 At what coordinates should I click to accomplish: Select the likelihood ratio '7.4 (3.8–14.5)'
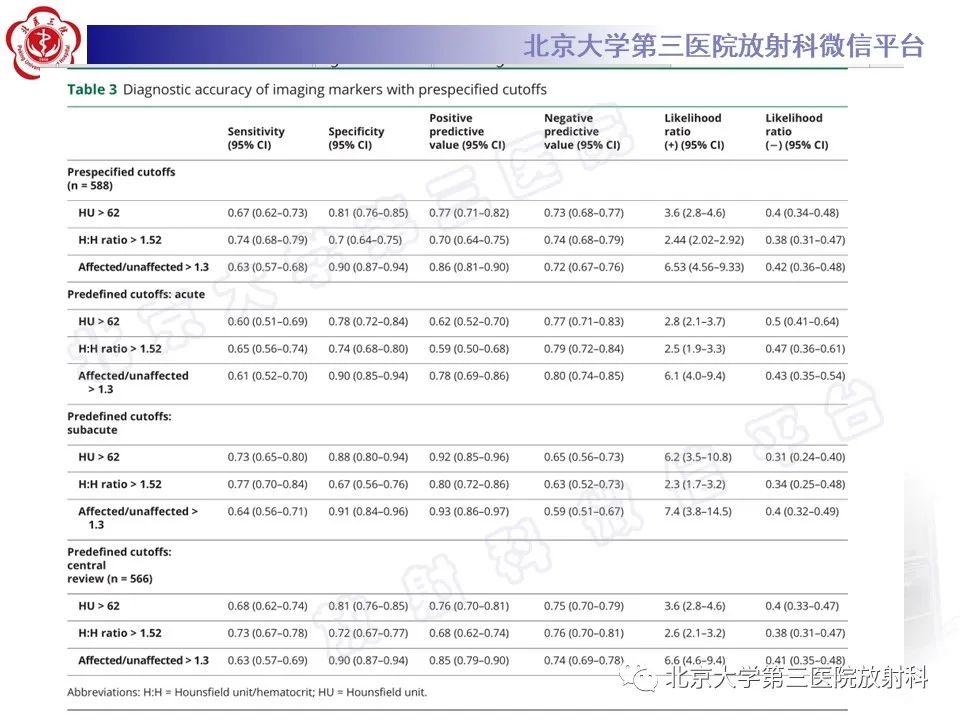tap(698, 511)
